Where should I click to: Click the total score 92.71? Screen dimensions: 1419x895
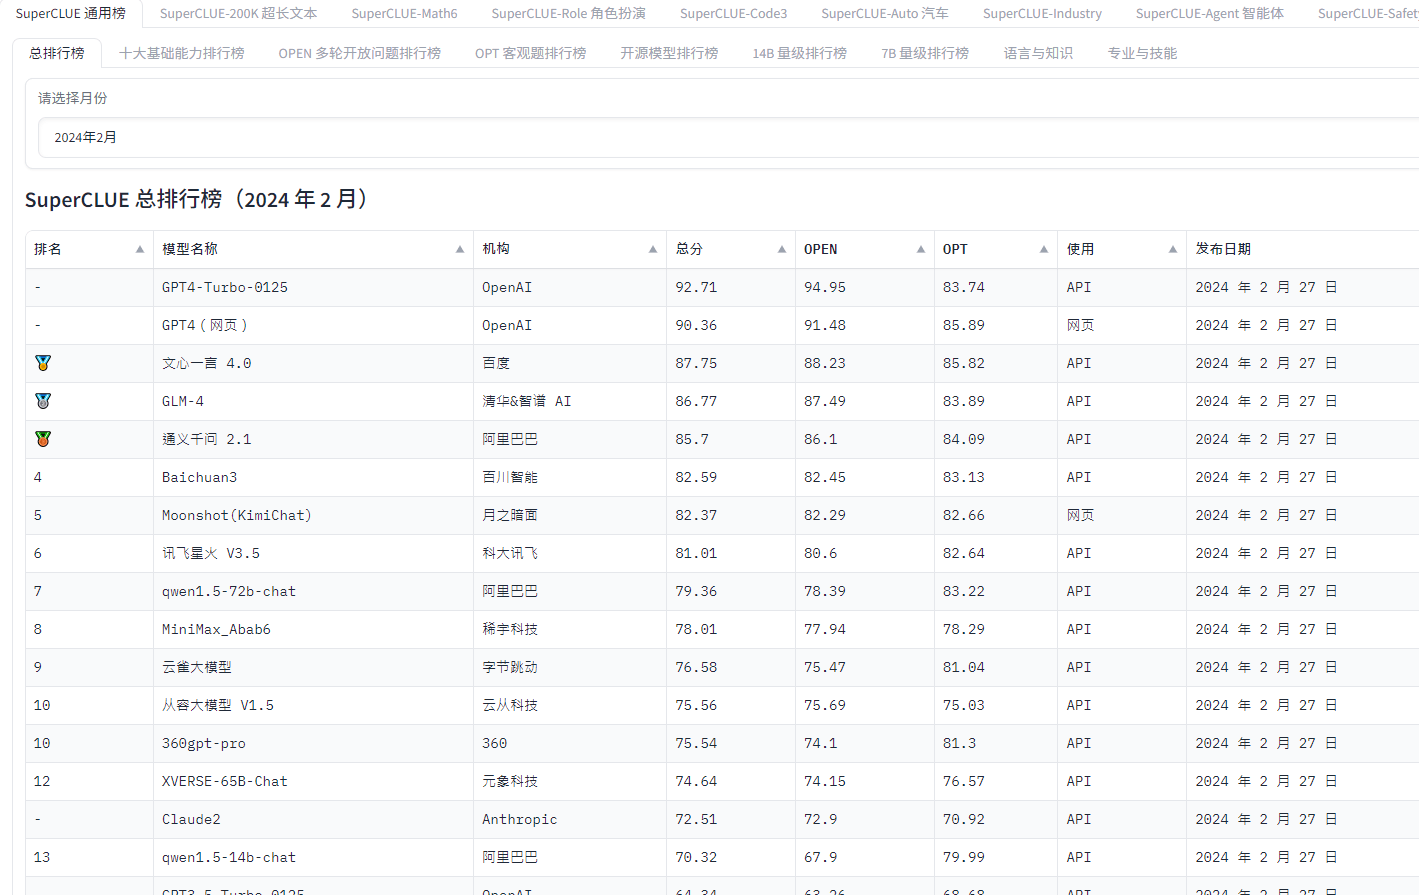(x=696, y=287)
